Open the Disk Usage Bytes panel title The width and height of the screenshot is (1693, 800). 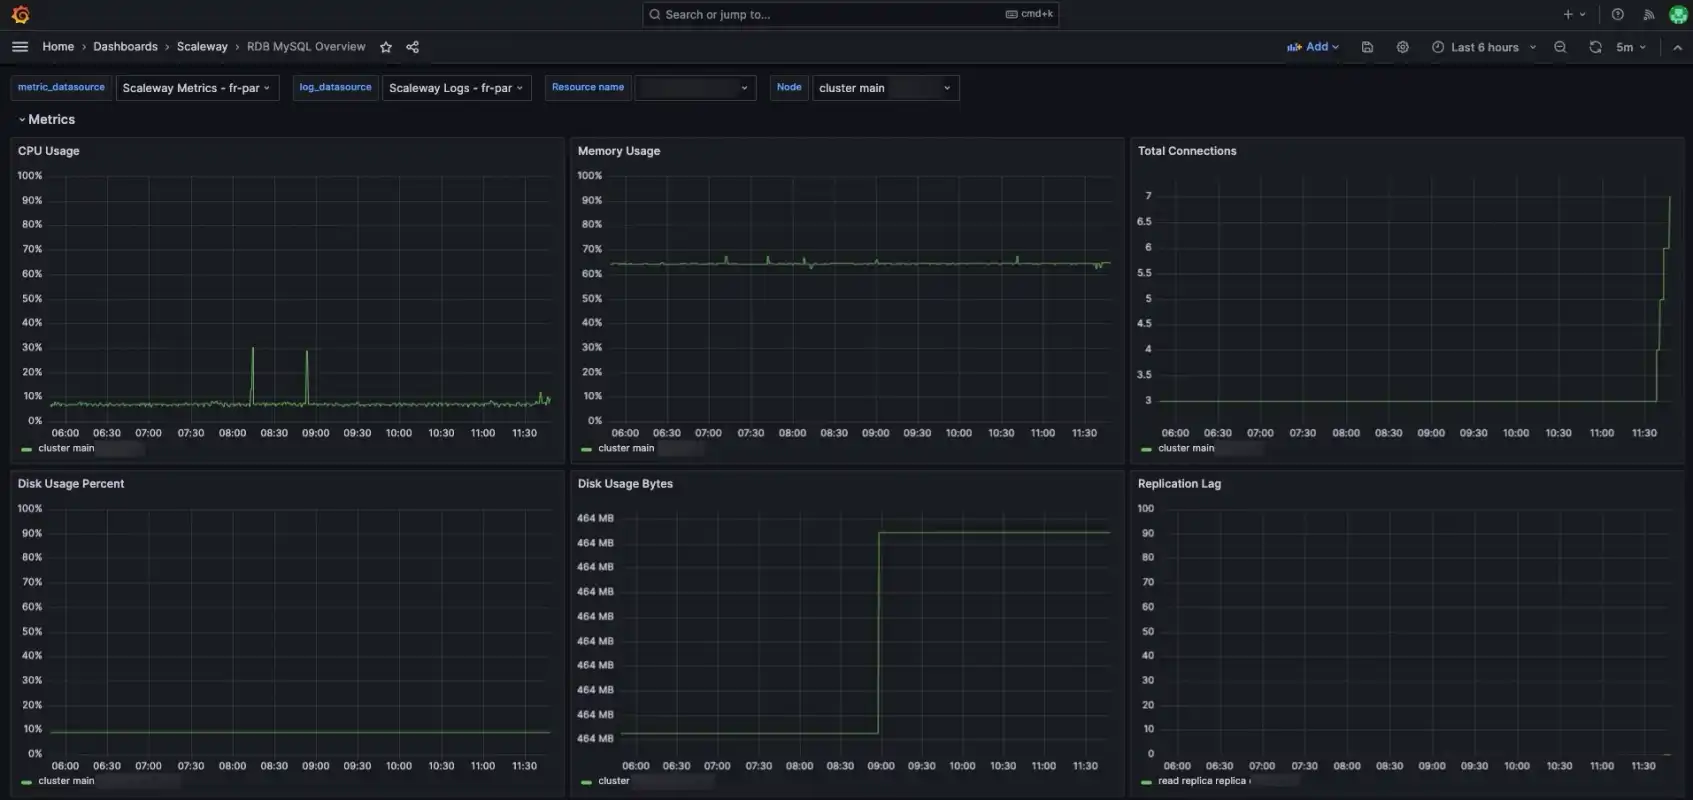click(x=625, y=484)
